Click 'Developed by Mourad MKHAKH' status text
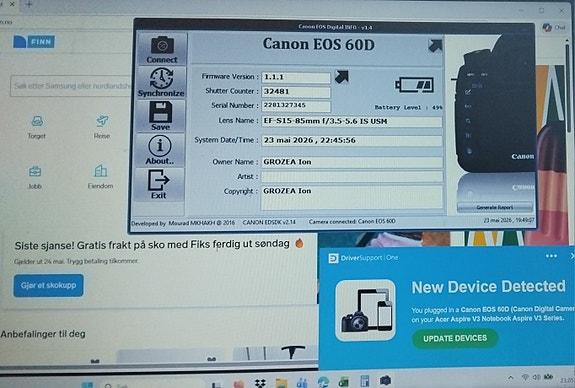Image resolution: width=575 pixels, height=388 pixels. coord(183,223)
